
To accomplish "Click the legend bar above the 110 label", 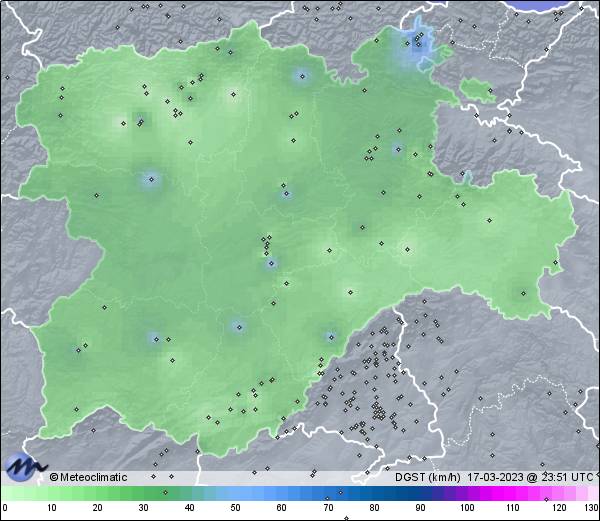I will coord(514,493).
